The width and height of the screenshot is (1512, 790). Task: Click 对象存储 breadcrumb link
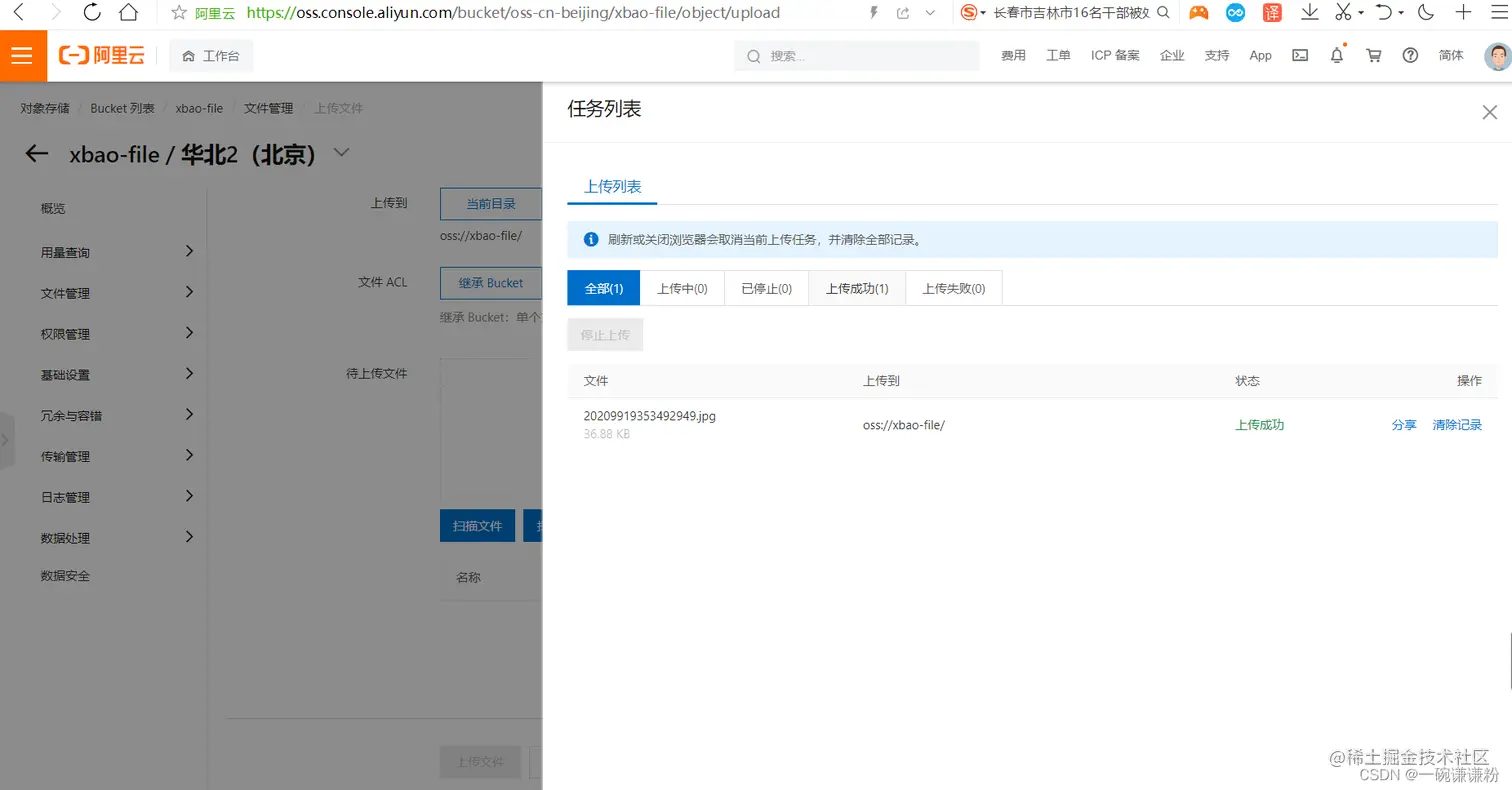click(x=45, y=108)
